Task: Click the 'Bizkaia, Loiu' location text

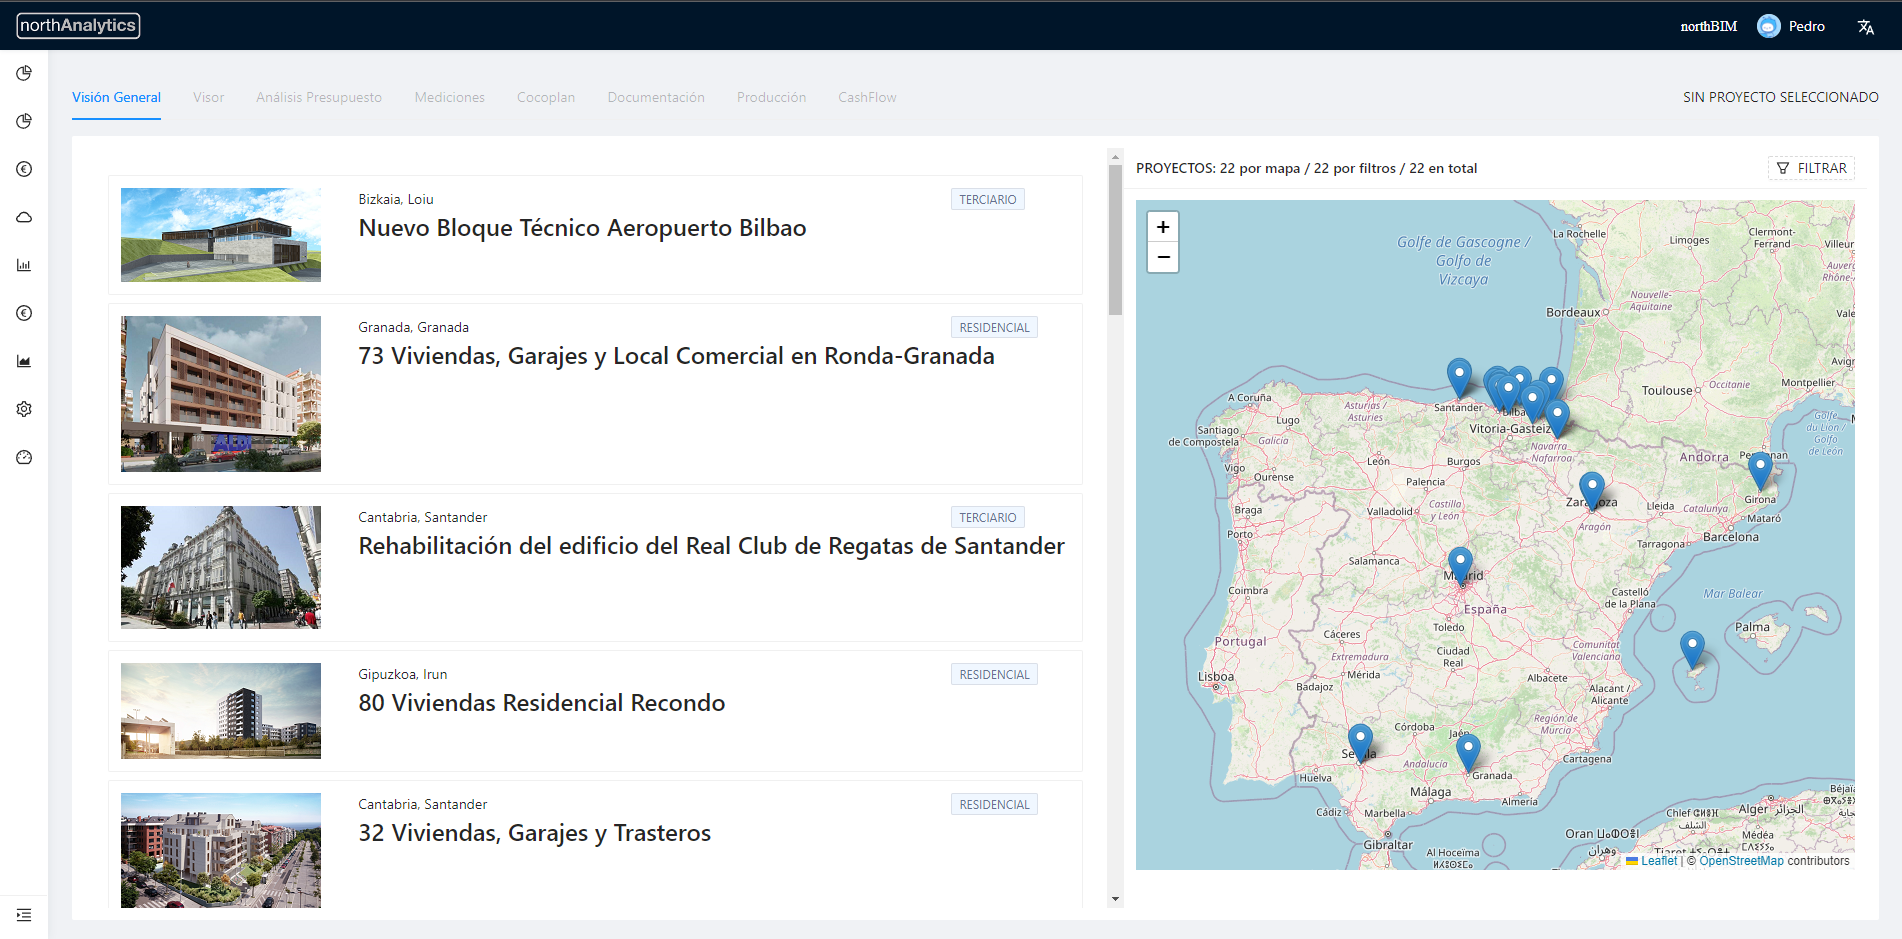Action: click(396, 199)
